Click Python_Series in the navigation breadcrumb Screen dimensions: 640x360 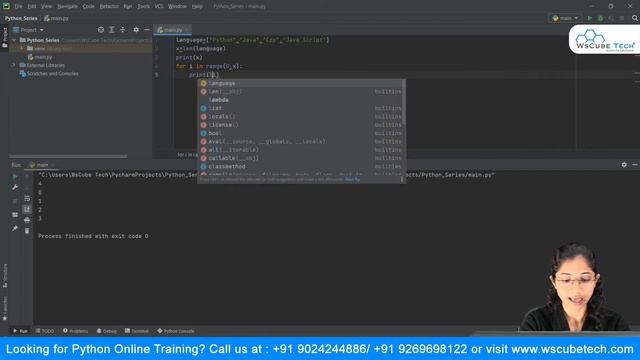pos(21,18)
